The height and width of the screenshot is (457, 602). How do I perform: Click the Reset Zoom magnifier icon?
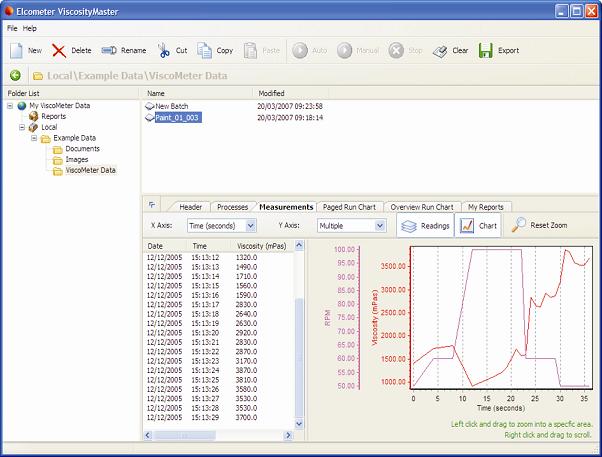(519, 225)
